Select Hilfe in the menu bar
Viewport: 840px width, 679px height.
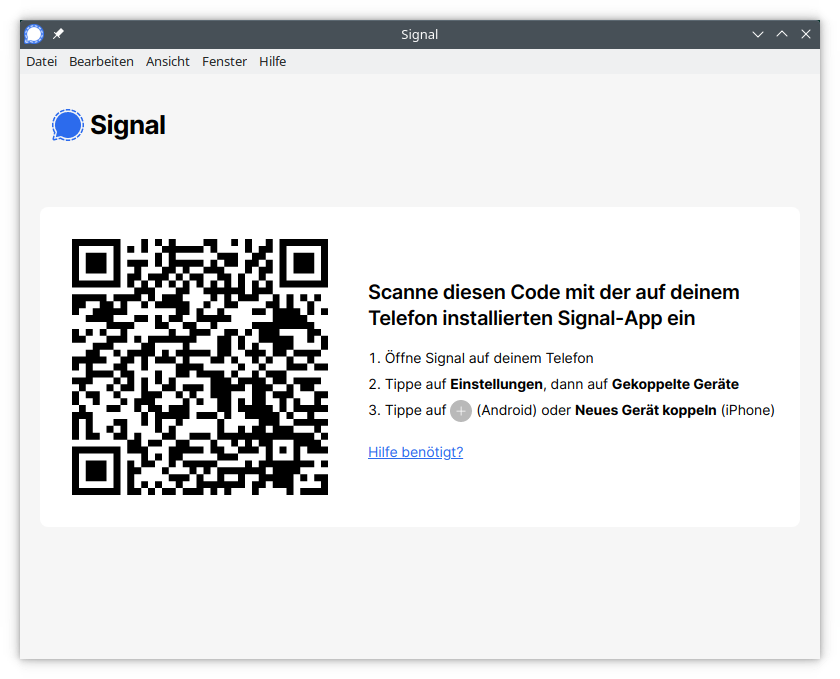point(272,61)
